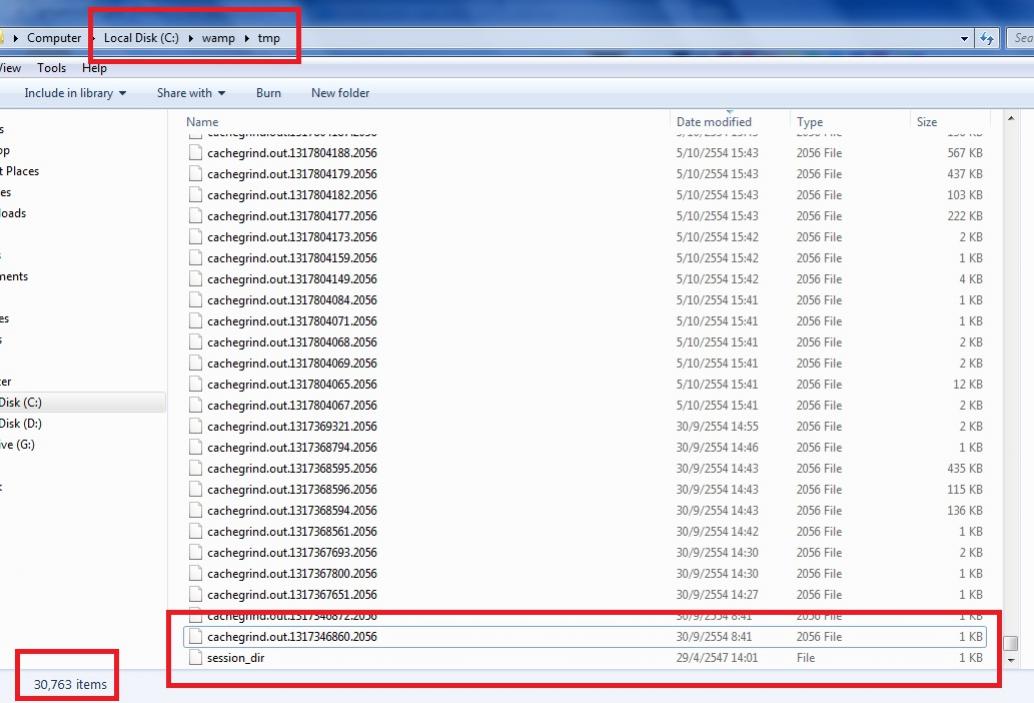Click file icon of cachegrind.out.1317368561.2056
This screenshot has width=1034, height=703.
click(195, 532)
